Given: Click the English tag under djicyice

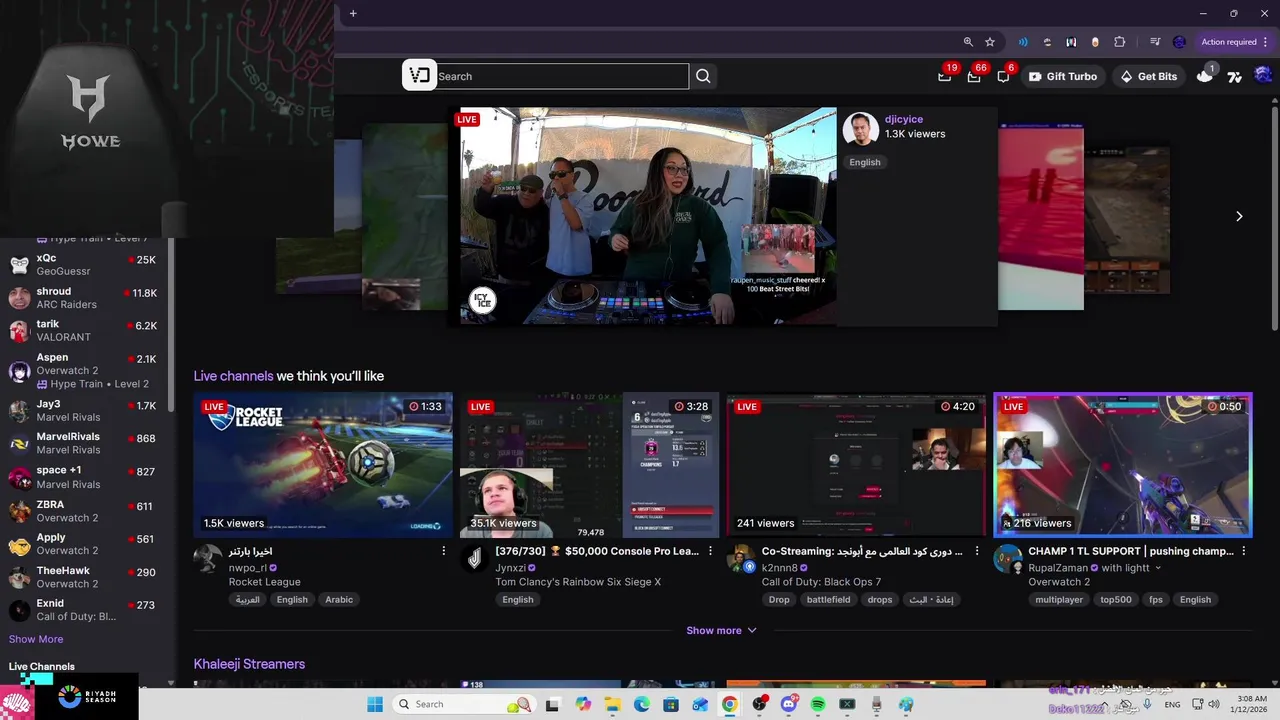Looking at the screenshot, I should coord(865,162).
